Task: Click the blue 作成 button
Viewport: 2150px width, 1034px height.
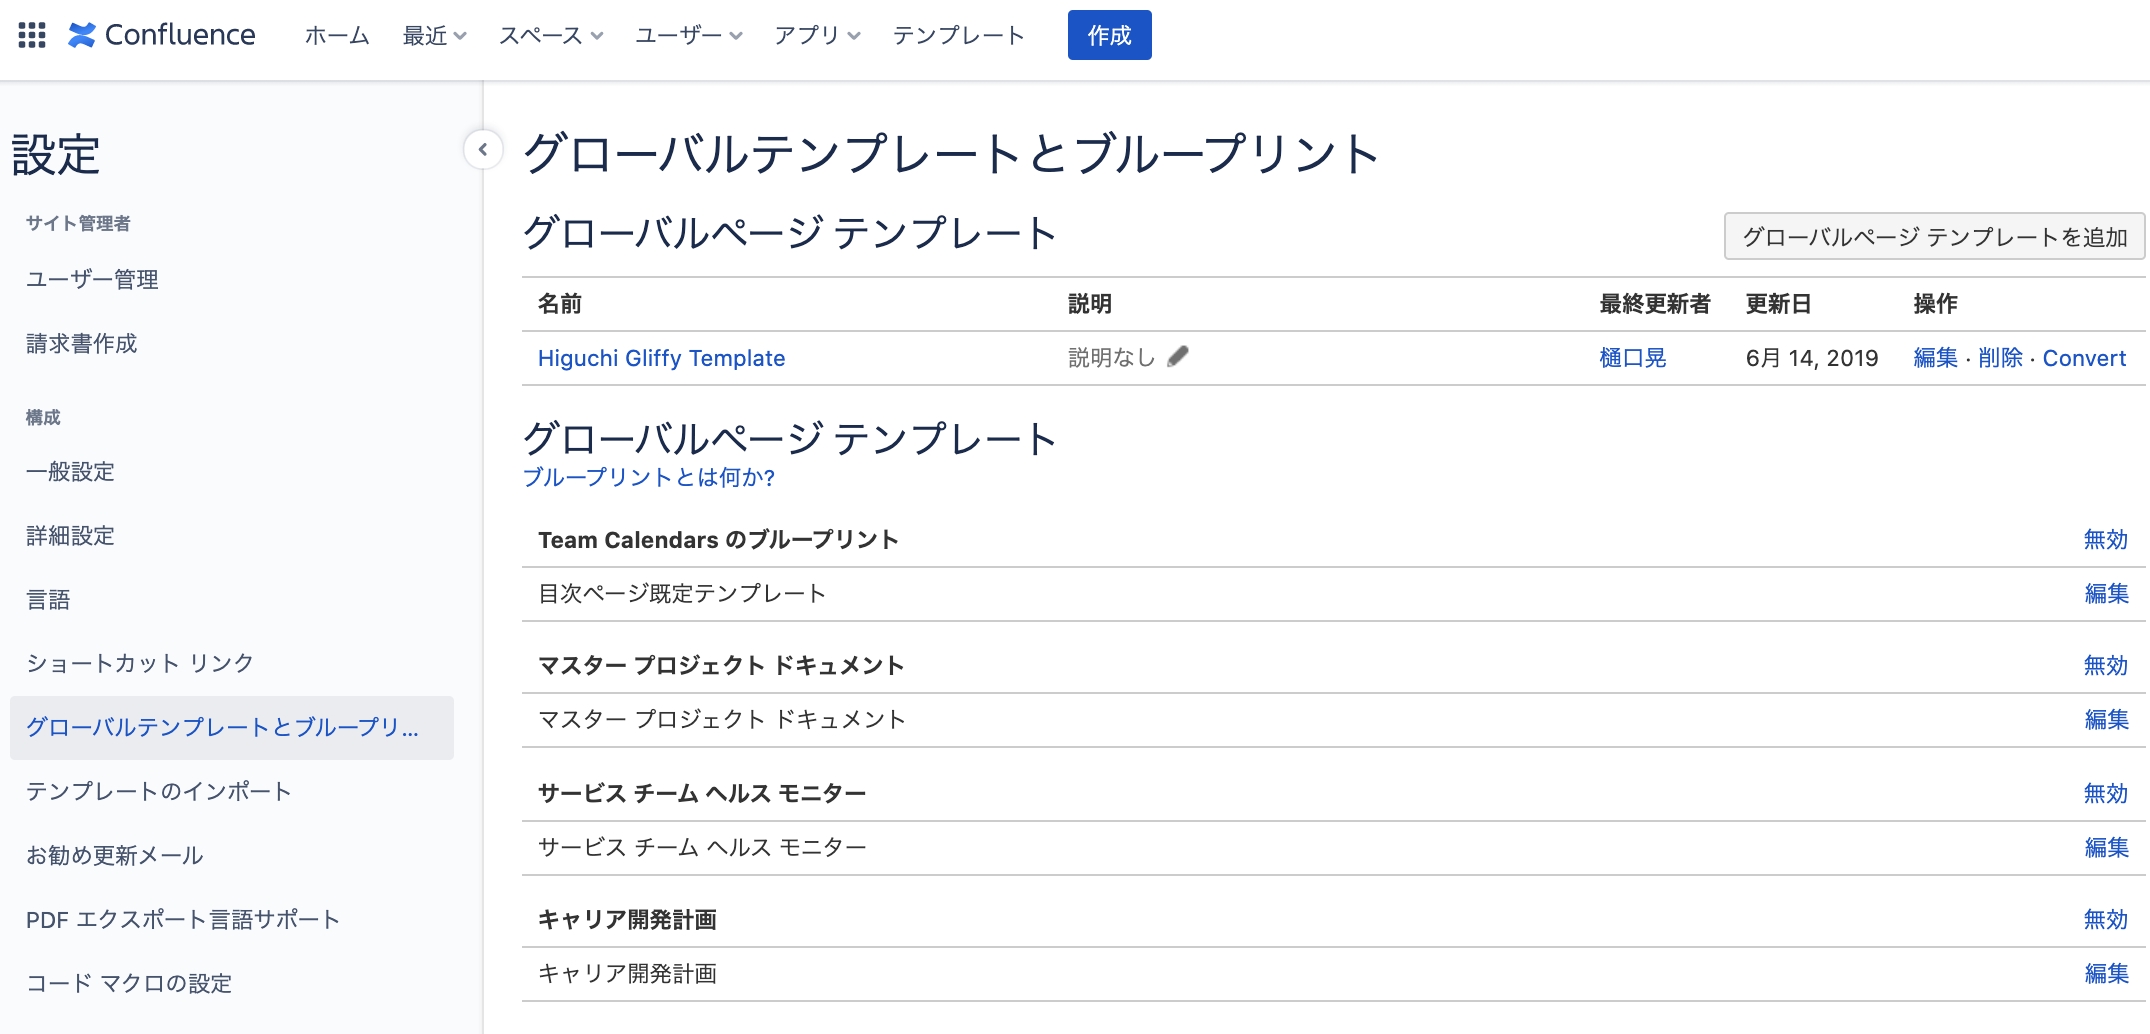Action: (x=1109, y=35)
